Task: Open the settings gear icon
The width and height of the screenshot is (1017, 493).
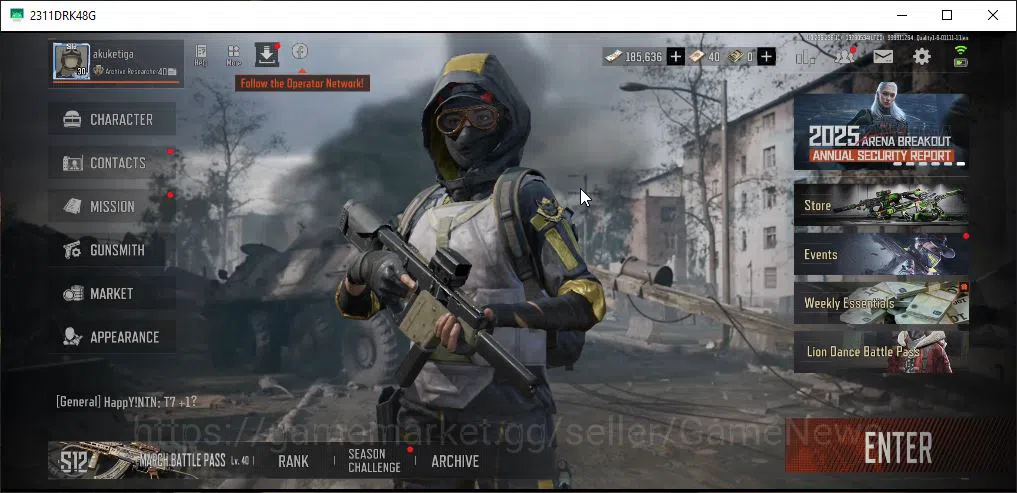Action: click(x=922, y=56)
